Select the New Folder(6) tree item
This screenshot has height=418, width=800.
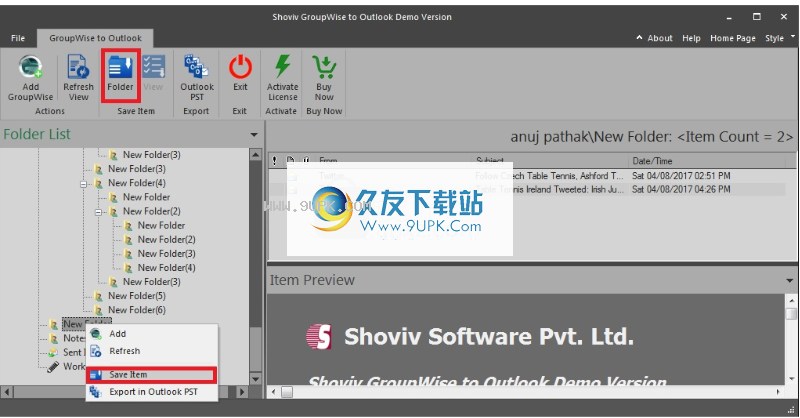click(x=137, y=310)
